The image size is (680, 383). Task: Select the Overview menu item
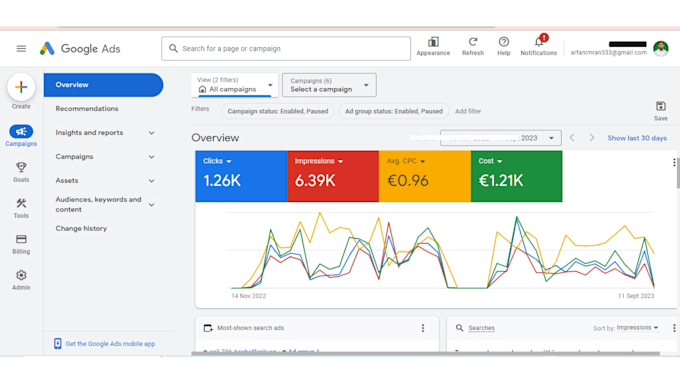pyautogui.click(x=103, y=85)
